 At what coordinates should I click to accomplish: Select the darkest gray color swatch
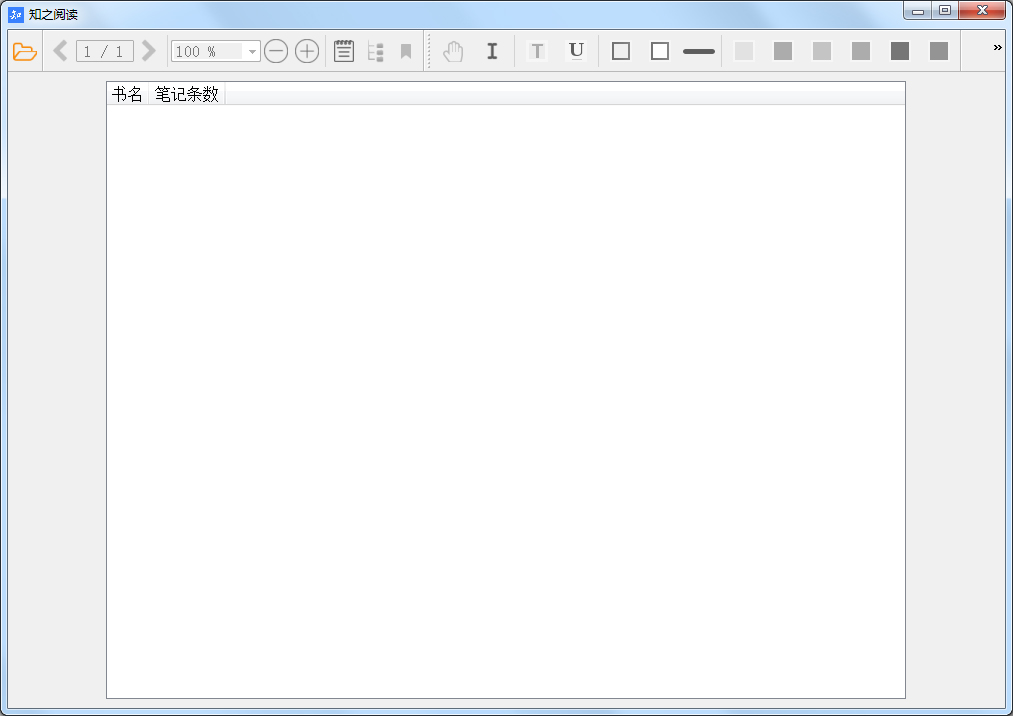(899, 50)
